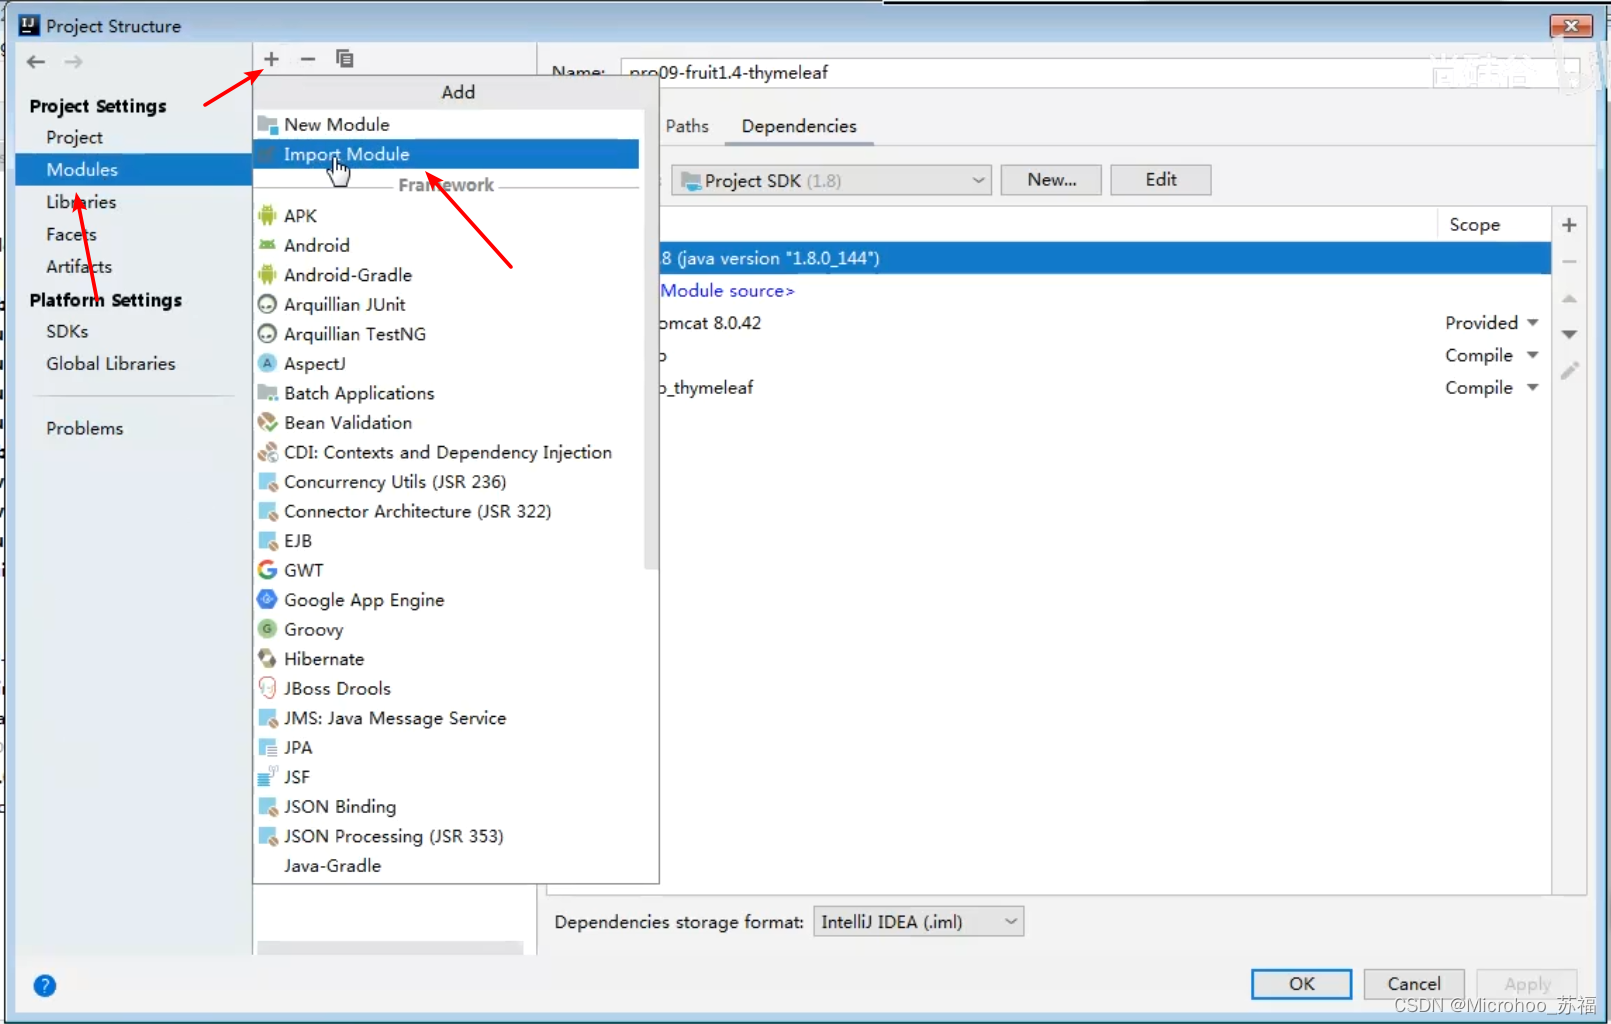Go back with the left arrow

point(36,62)
